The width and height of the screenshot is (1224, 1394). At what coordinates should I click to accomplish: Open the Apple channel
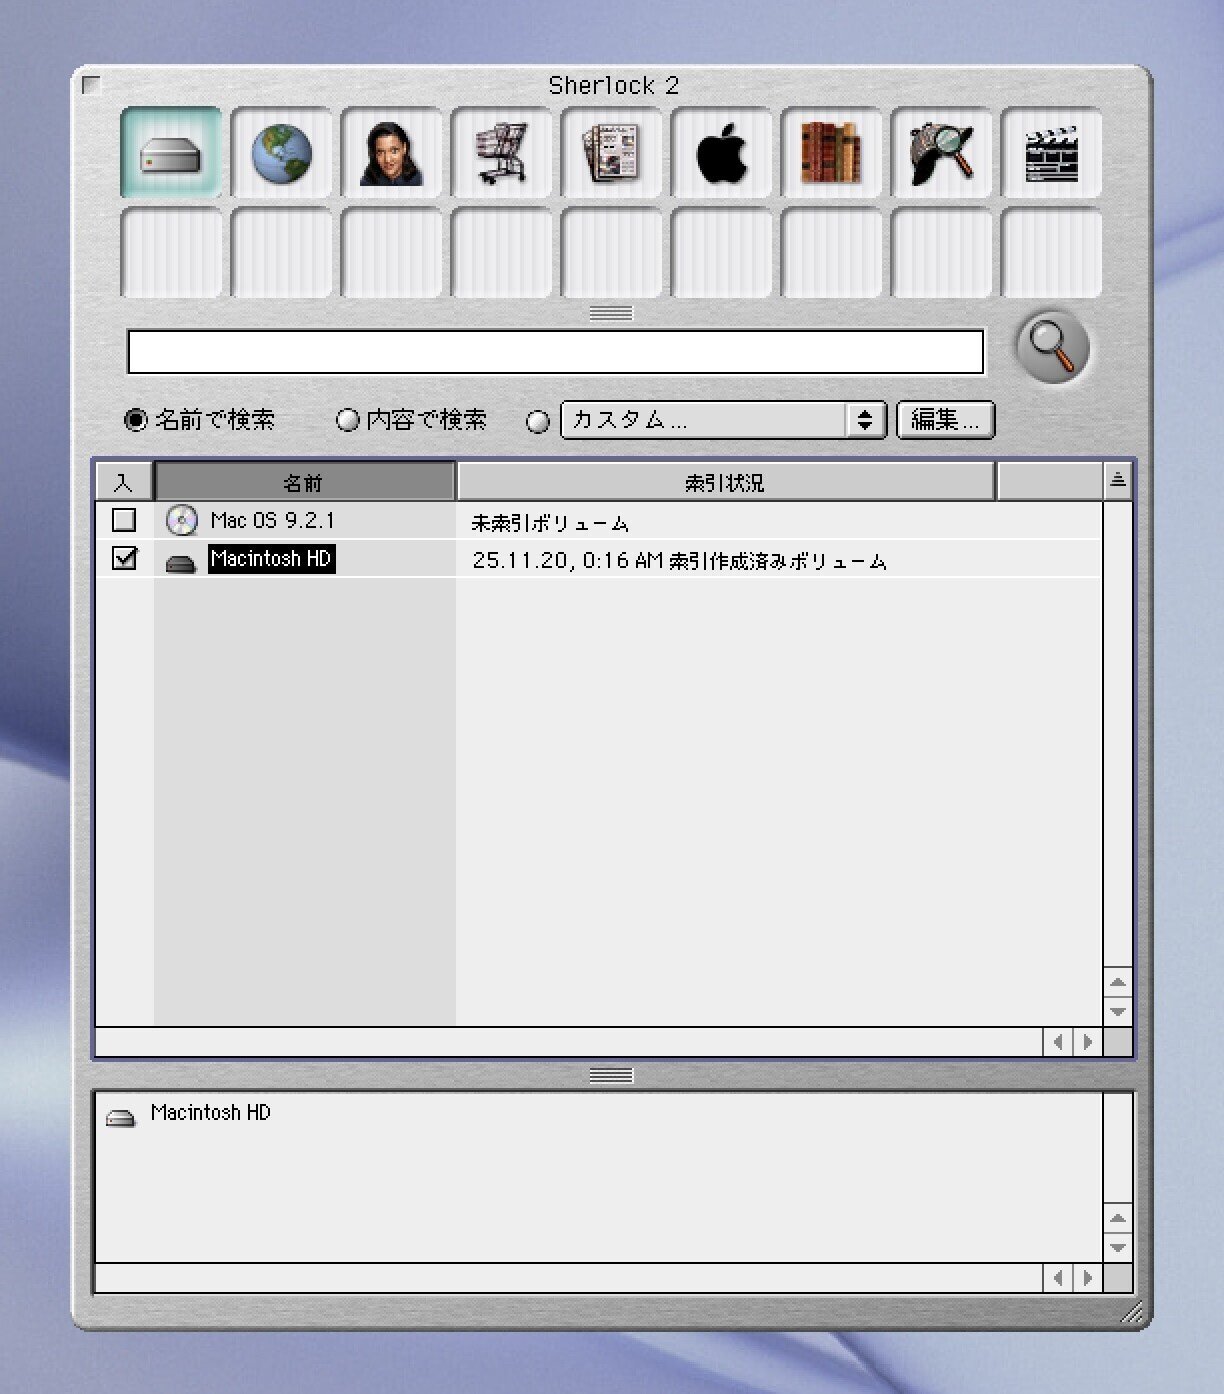point(722,154)
